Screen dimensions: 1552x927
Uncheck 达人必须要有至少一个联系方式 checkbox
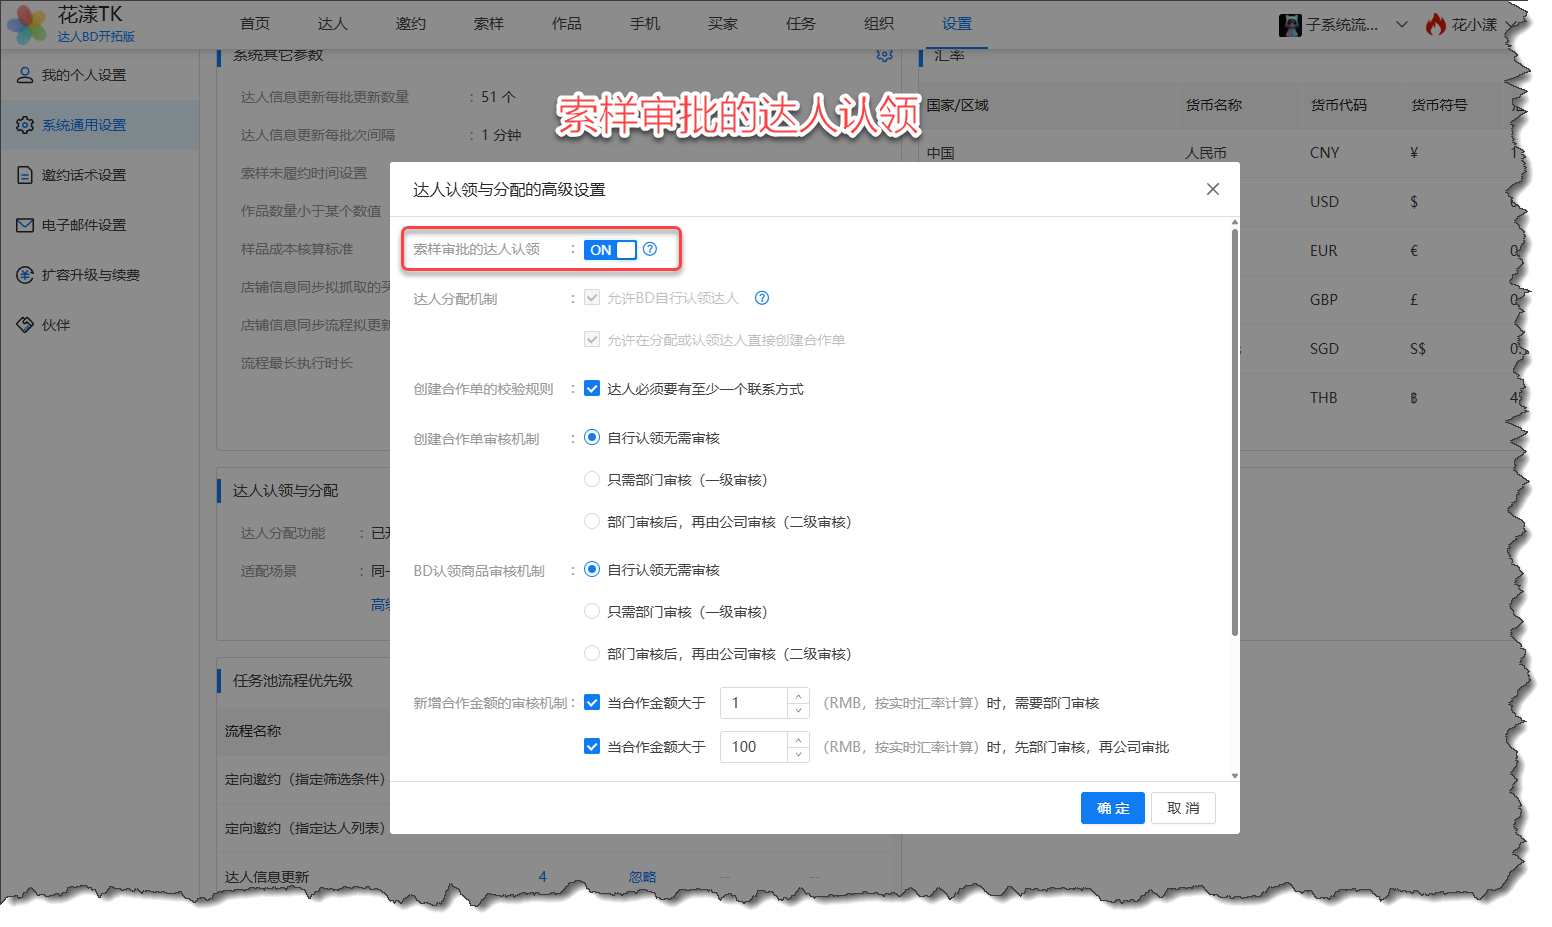592,389
